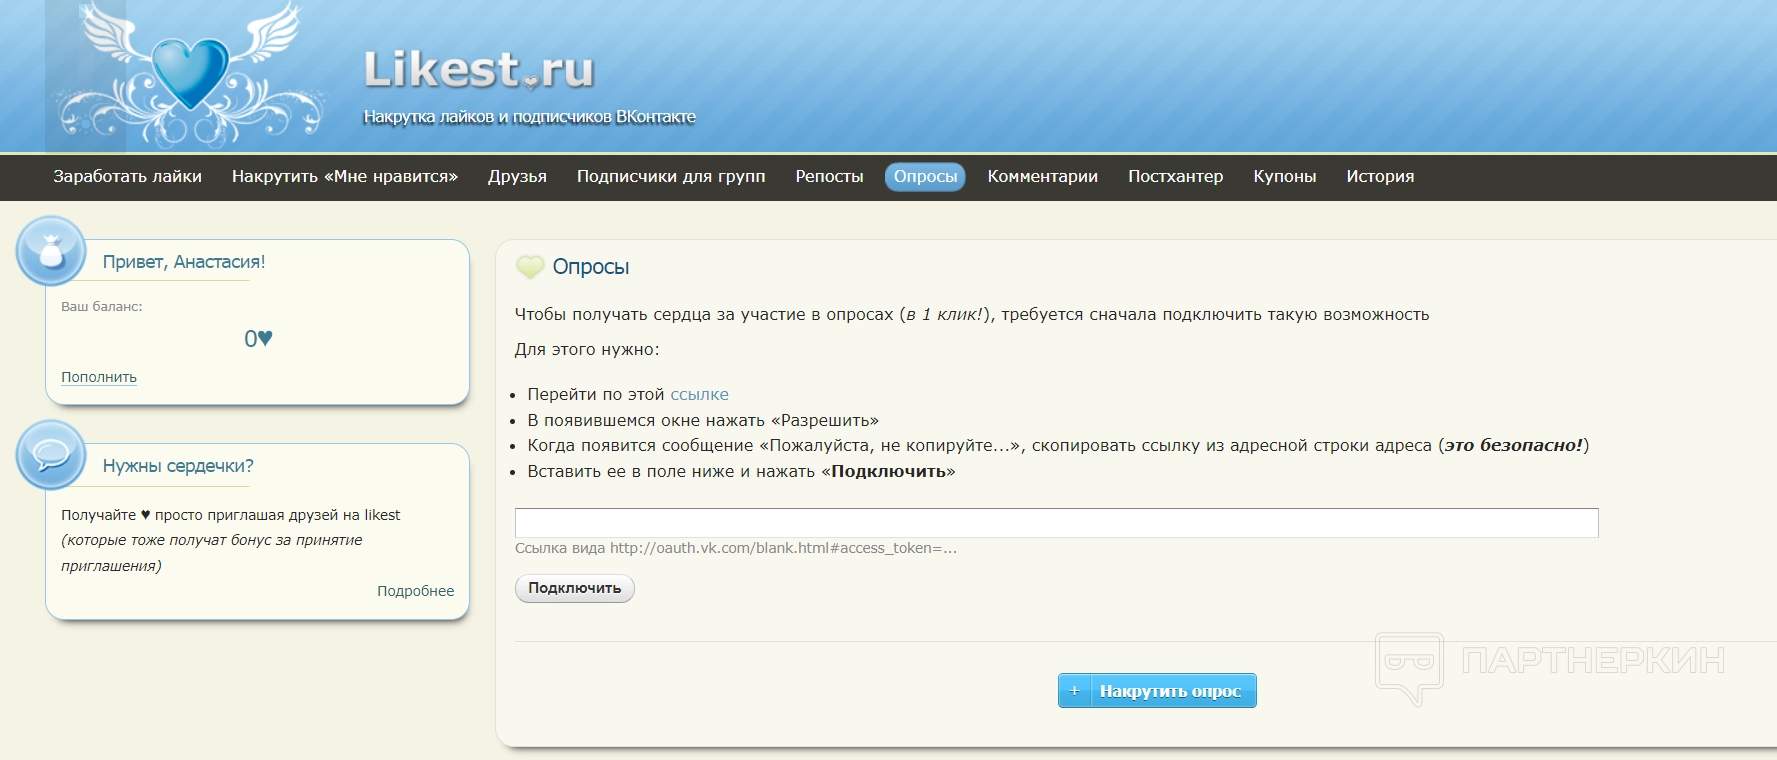Click the plus icon on 'Накрутить опрос' button
Viewport: 1777px width, 760px height.
tap(1075, 691)
